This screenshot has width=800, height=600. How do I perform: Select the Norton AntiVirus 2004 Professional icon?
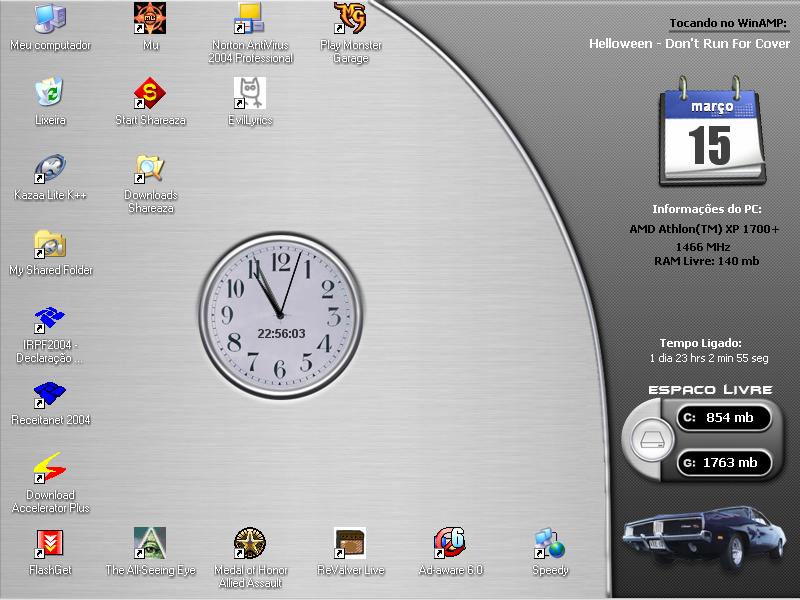[x=250, y=19]
